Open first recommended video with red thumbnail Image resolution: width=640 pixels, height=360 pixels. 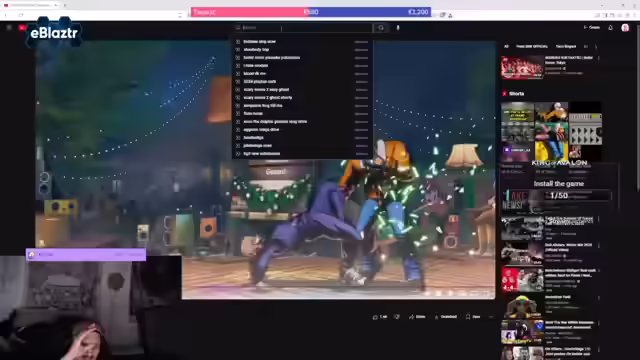pos(522,67)
